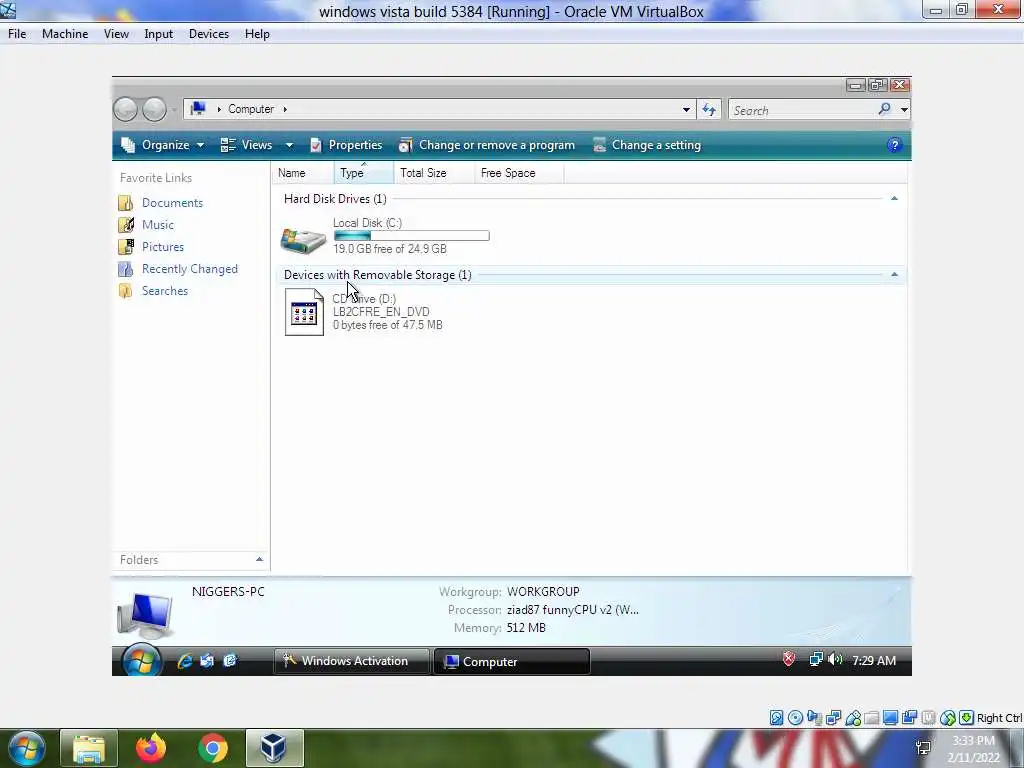Open Chrome on host taskbar
The width and height of the screenshot is (1024, 768).
(213, 748)
